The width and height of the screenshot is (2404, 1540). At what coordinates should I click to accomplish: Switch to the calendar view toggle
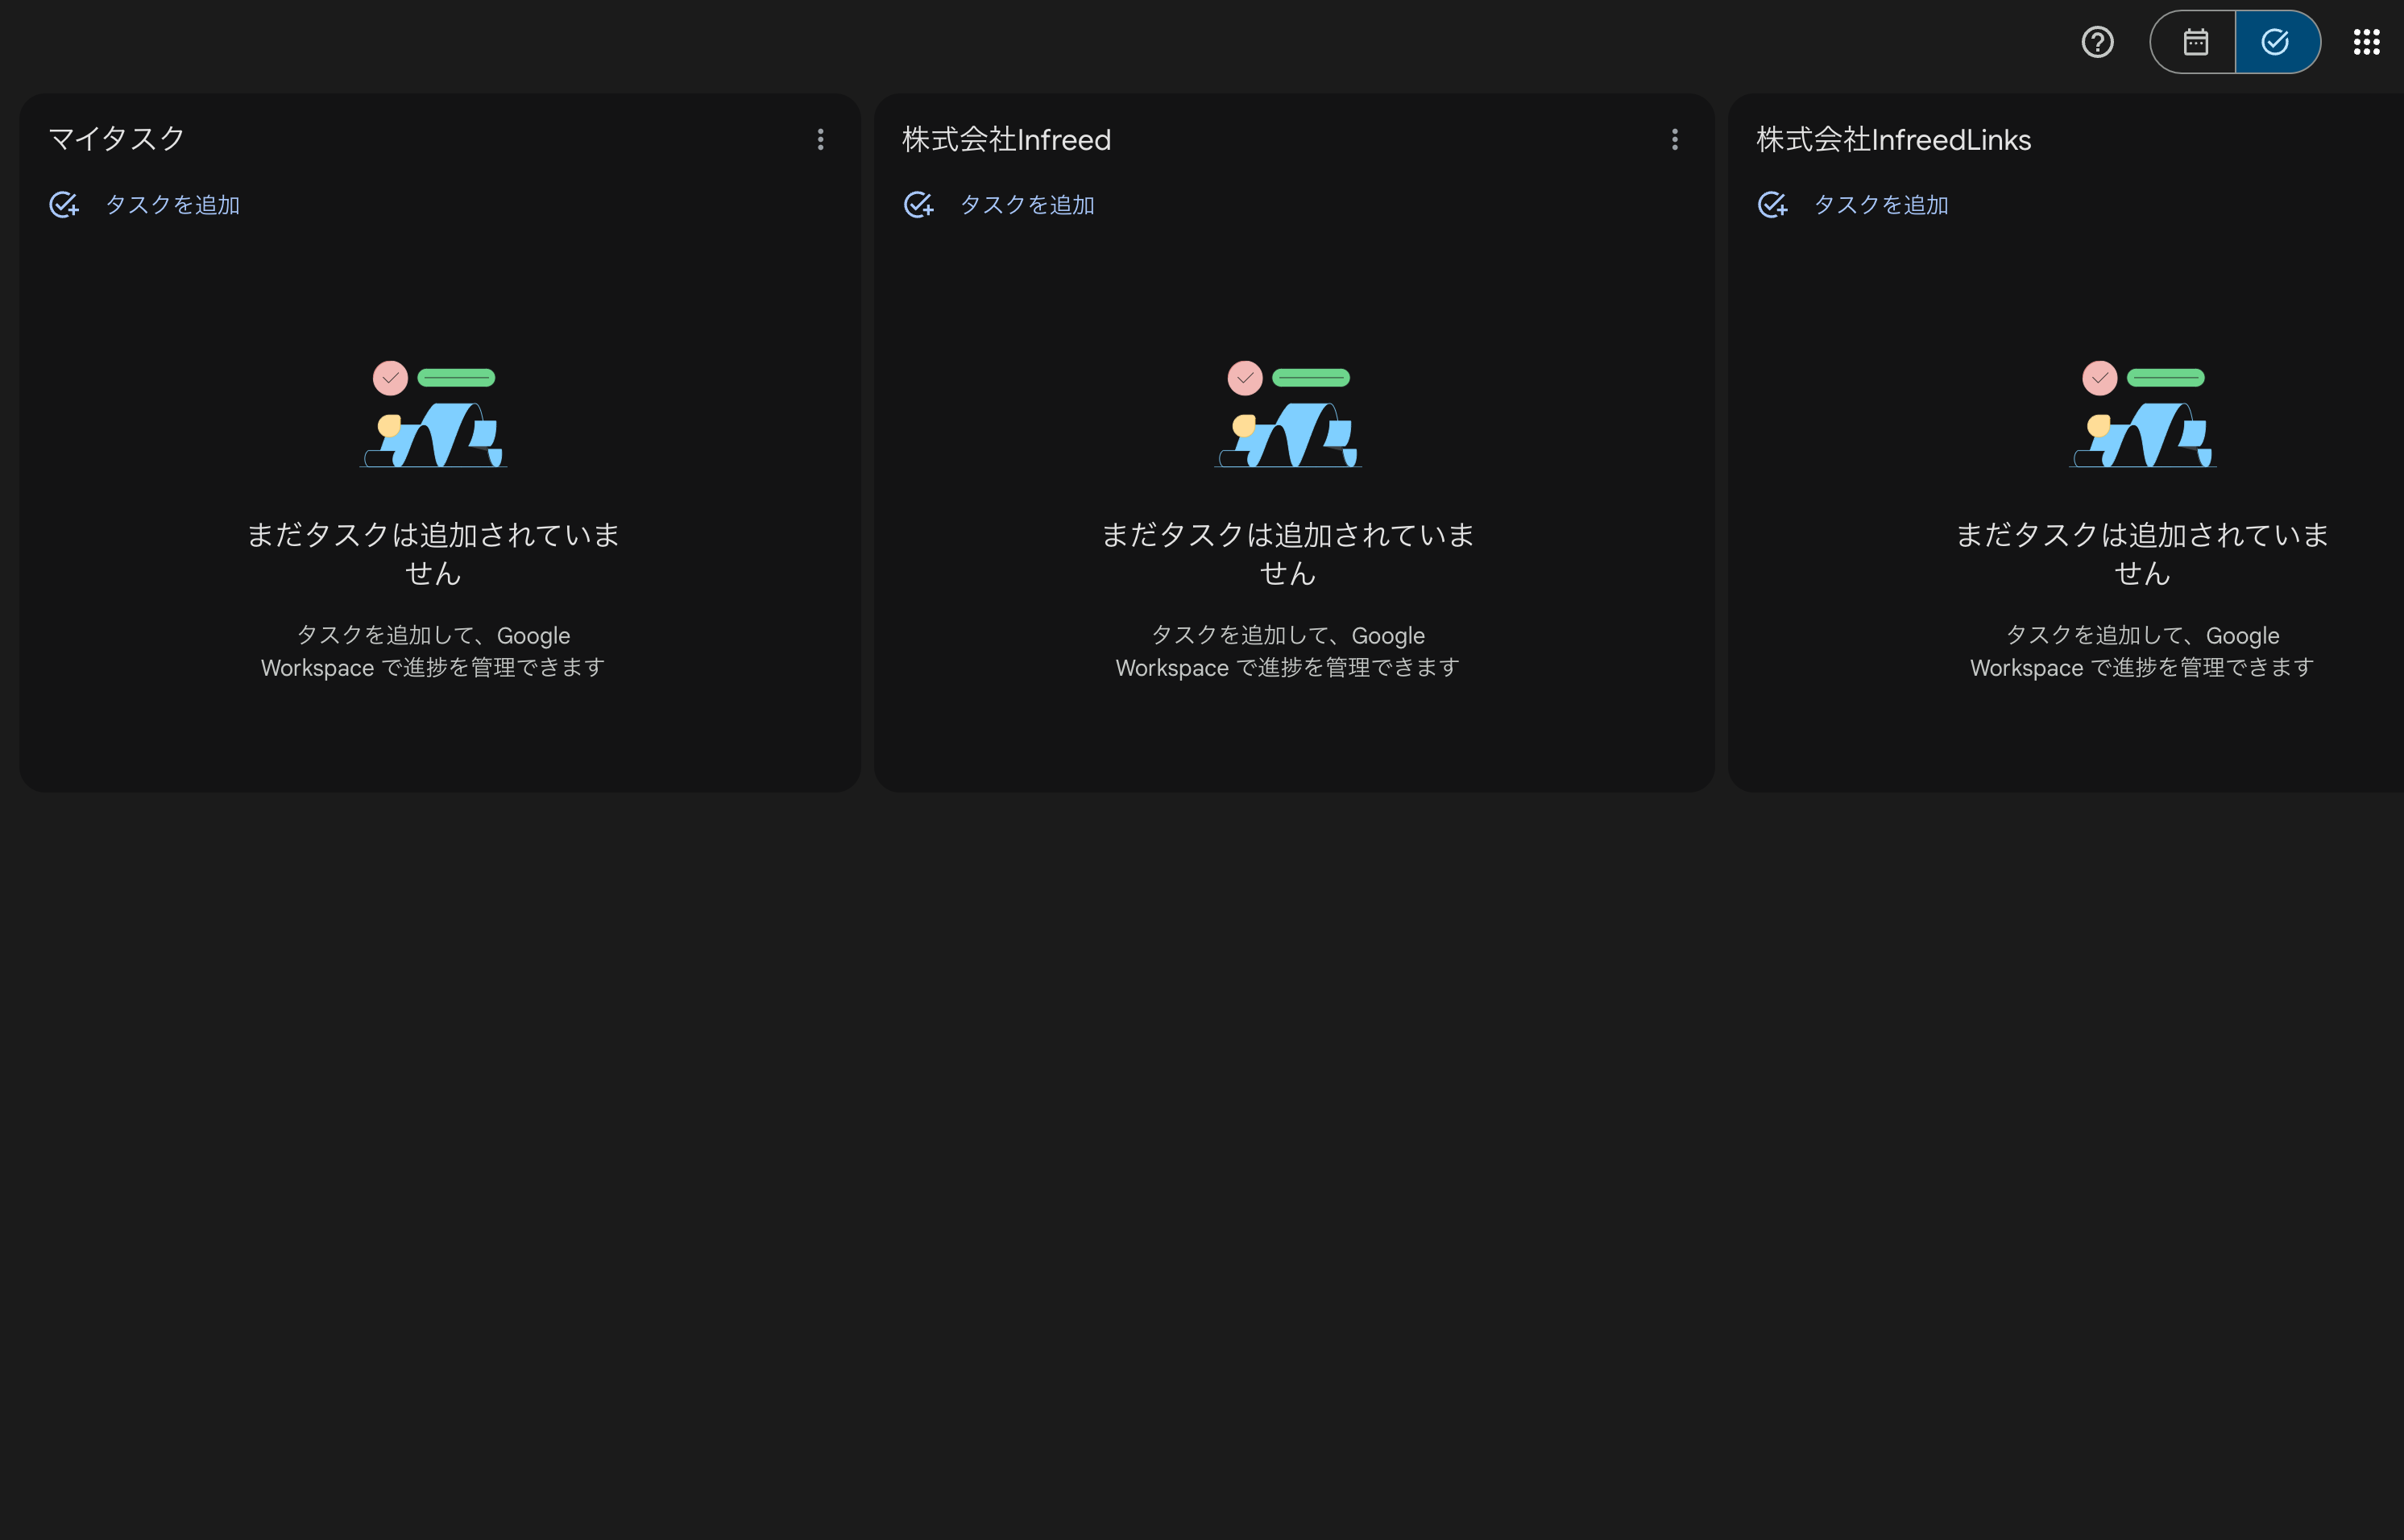(2194, 42)
